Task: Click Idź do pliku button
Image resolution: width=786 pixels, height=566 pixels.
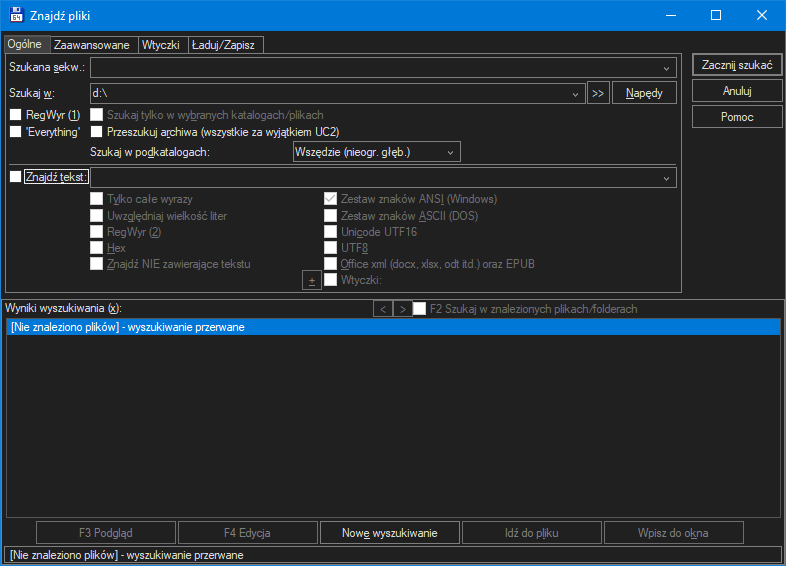Action: 531,533
